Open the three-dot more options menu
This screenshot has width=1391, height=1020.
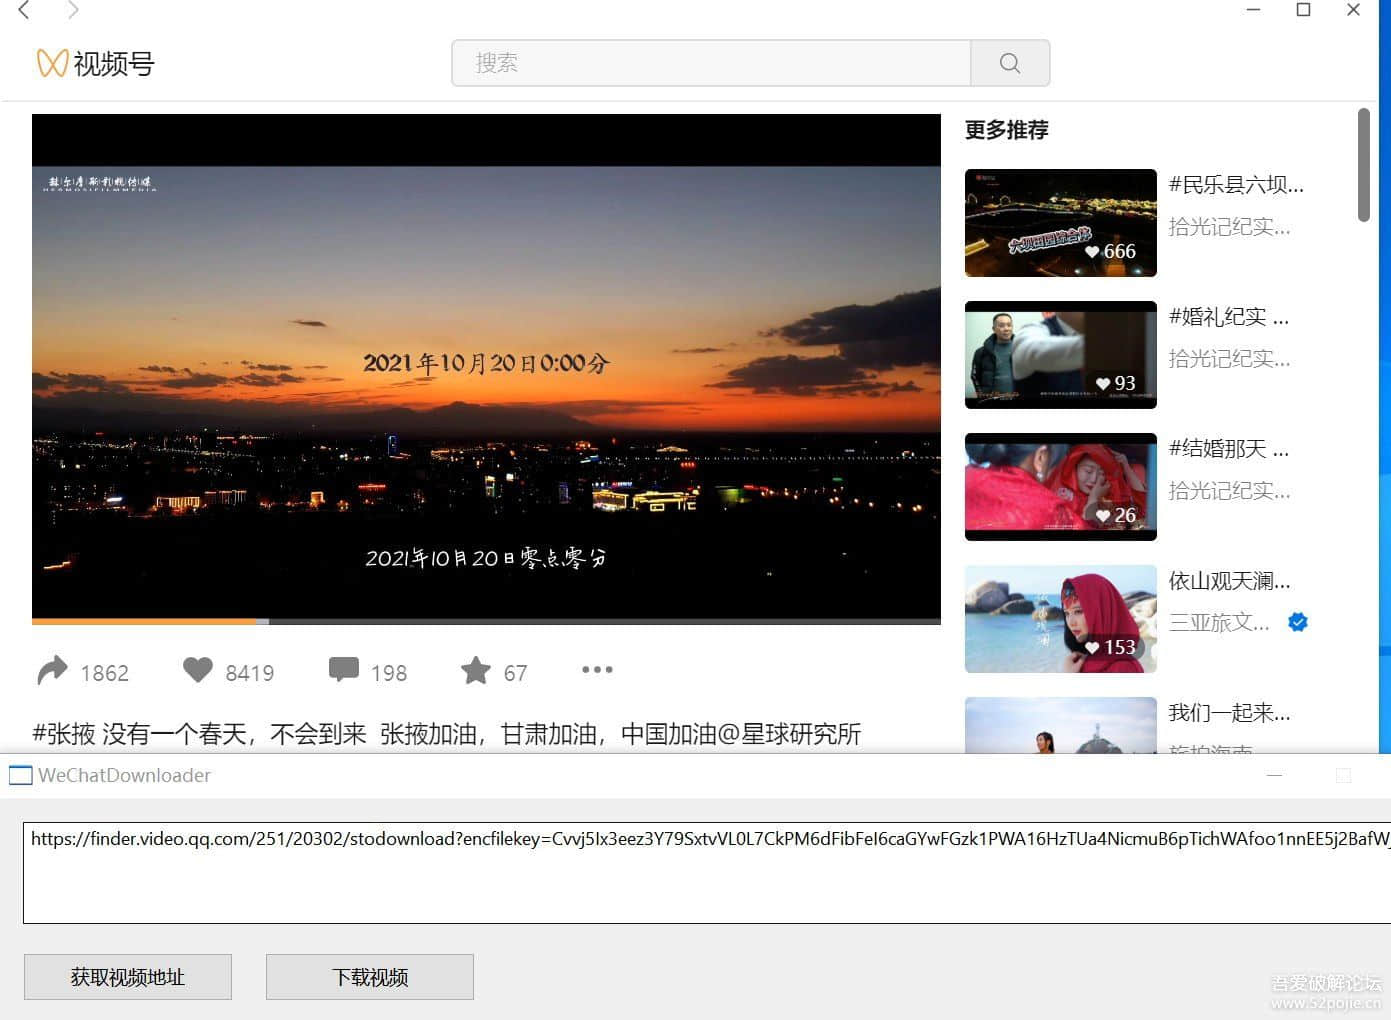[x=597, y=669]
